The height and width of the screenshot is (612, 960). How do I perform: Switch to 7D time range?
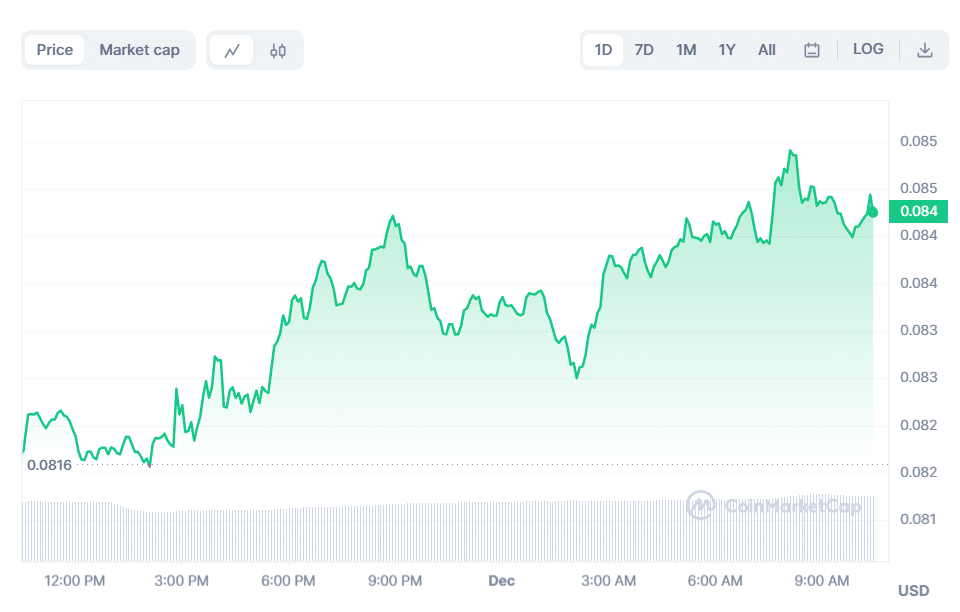point(644,50)
